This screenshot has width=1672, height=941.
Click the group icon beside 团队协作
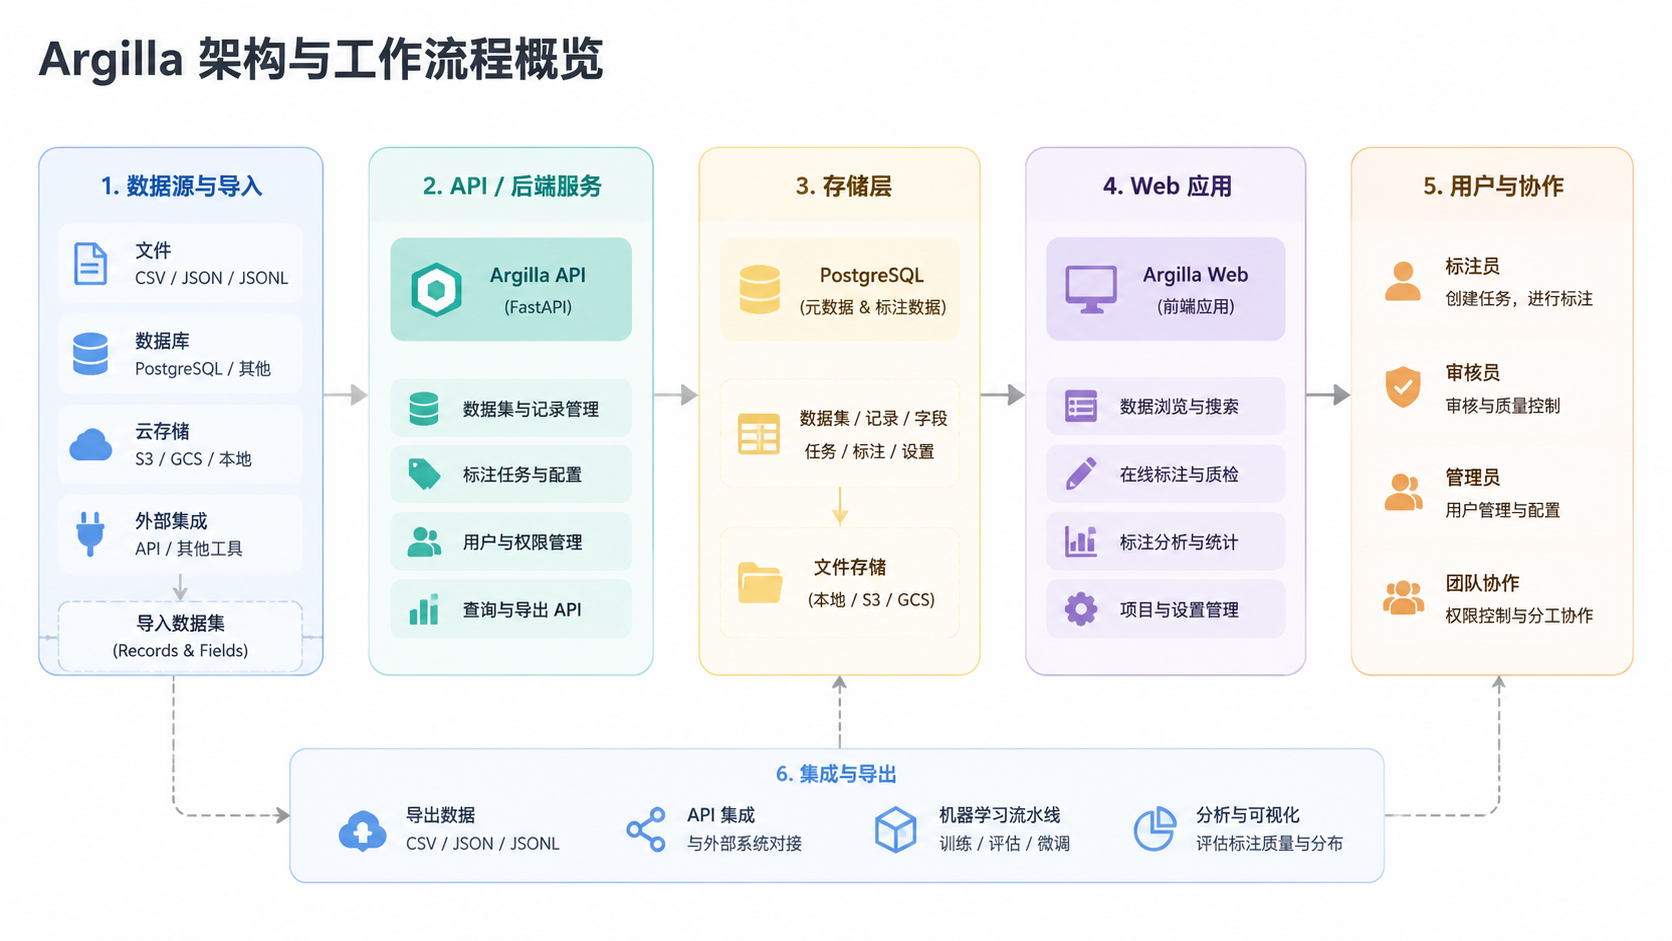[x=1404, y=598]
